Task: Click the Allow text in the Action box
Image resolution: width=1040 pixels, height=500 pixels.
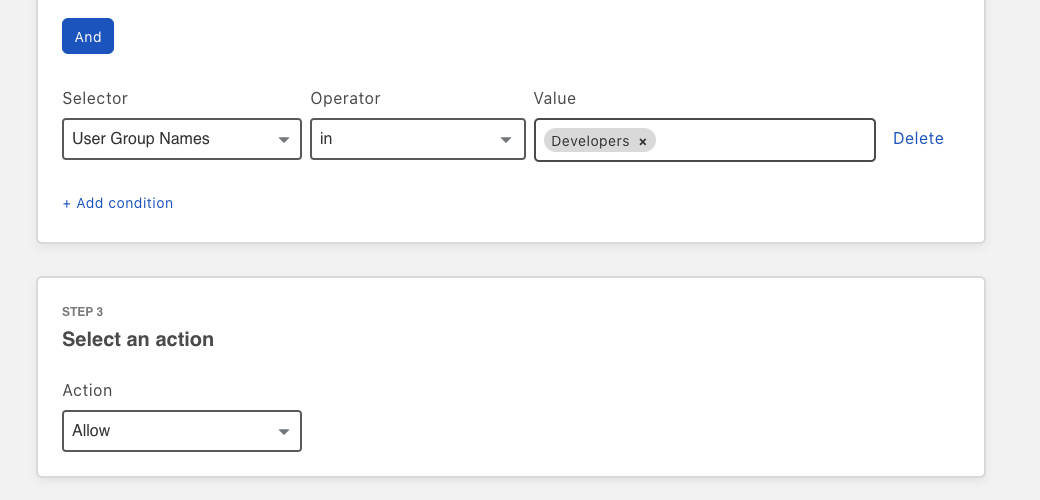Action: point(91,430)
